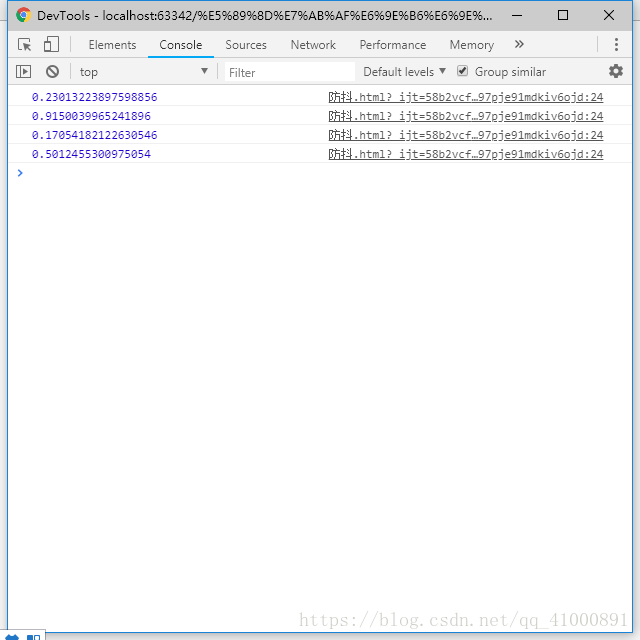Toggle the device toolbar icon
Image resolution: width=640 pixels, height=640 pixels.
click(x=51, y=44)
